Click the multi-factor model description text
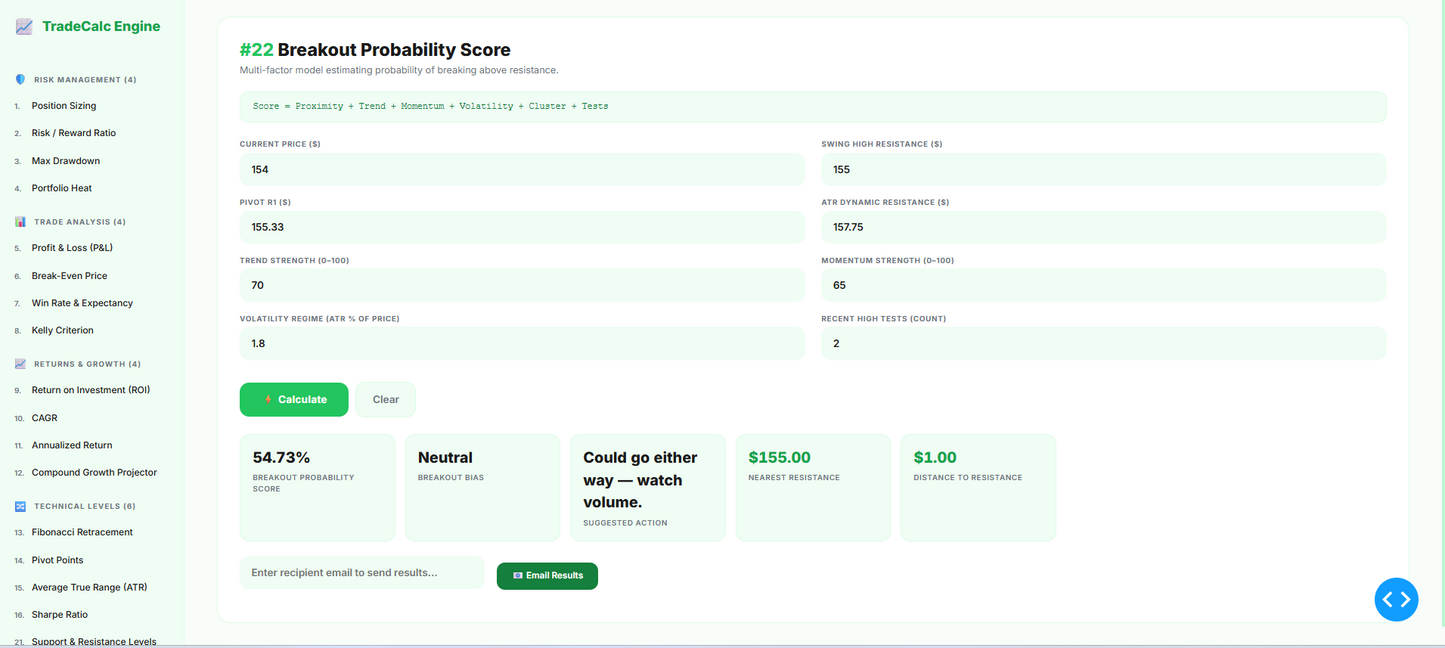 click(399, 70)
